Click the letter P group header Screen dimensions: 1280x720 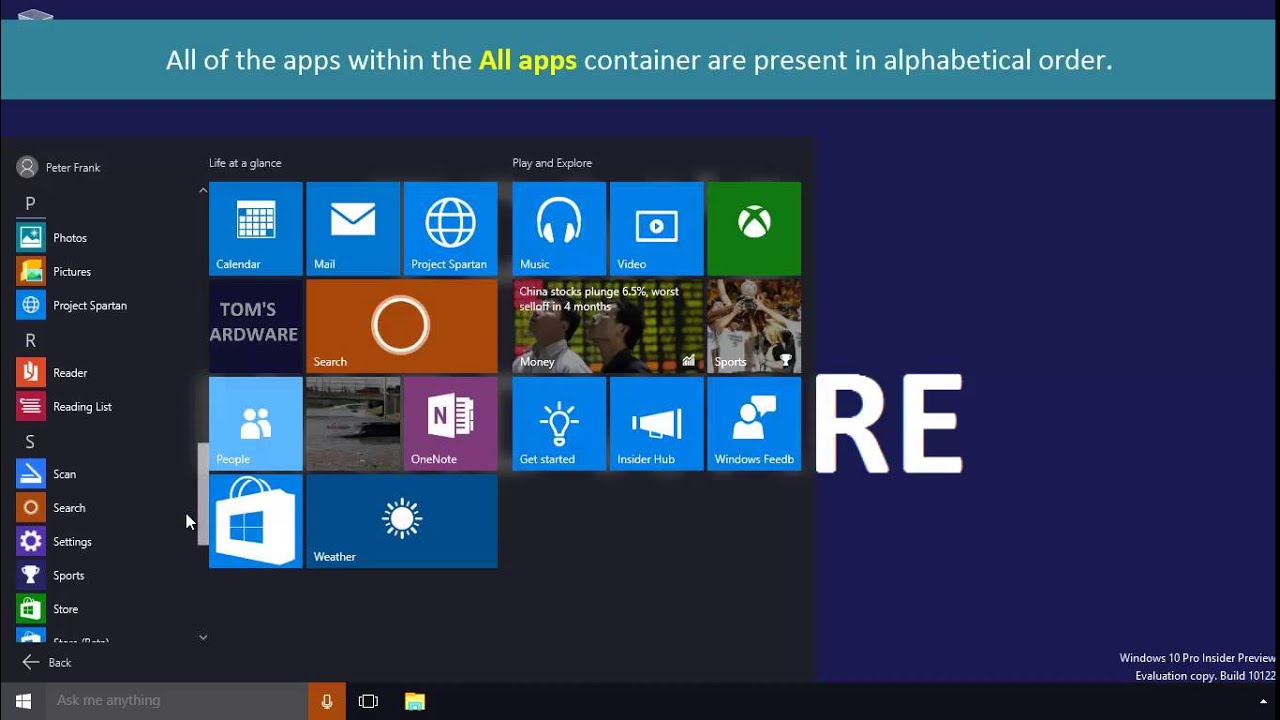[30, 204]
